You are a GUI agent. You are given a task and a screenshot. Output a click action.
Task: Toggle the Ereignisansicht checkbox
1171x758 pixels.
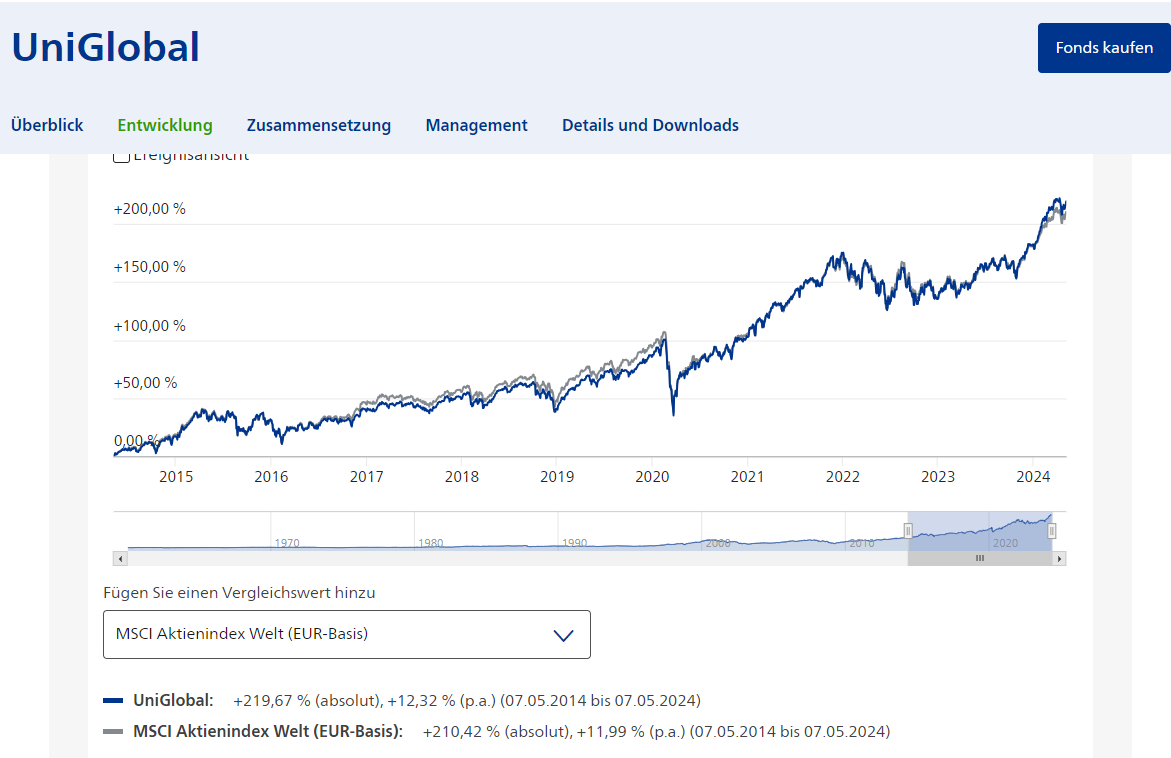121,156
